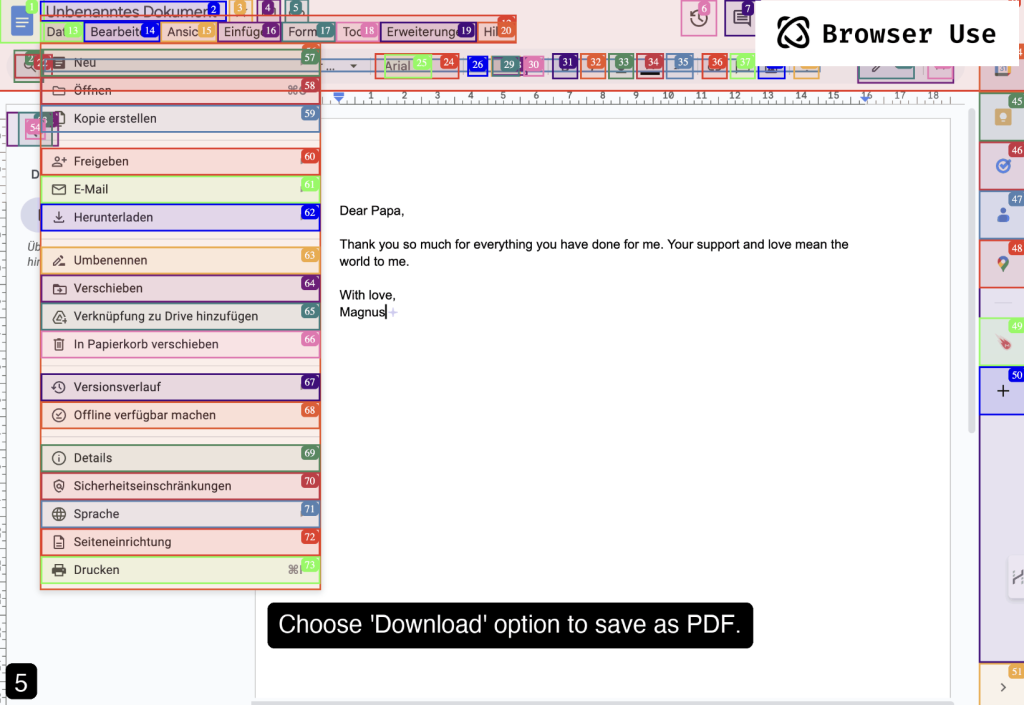The image size is (1024, 705).
Task: Toggle 'Offline verfügbar machen'
Action: 180,415
